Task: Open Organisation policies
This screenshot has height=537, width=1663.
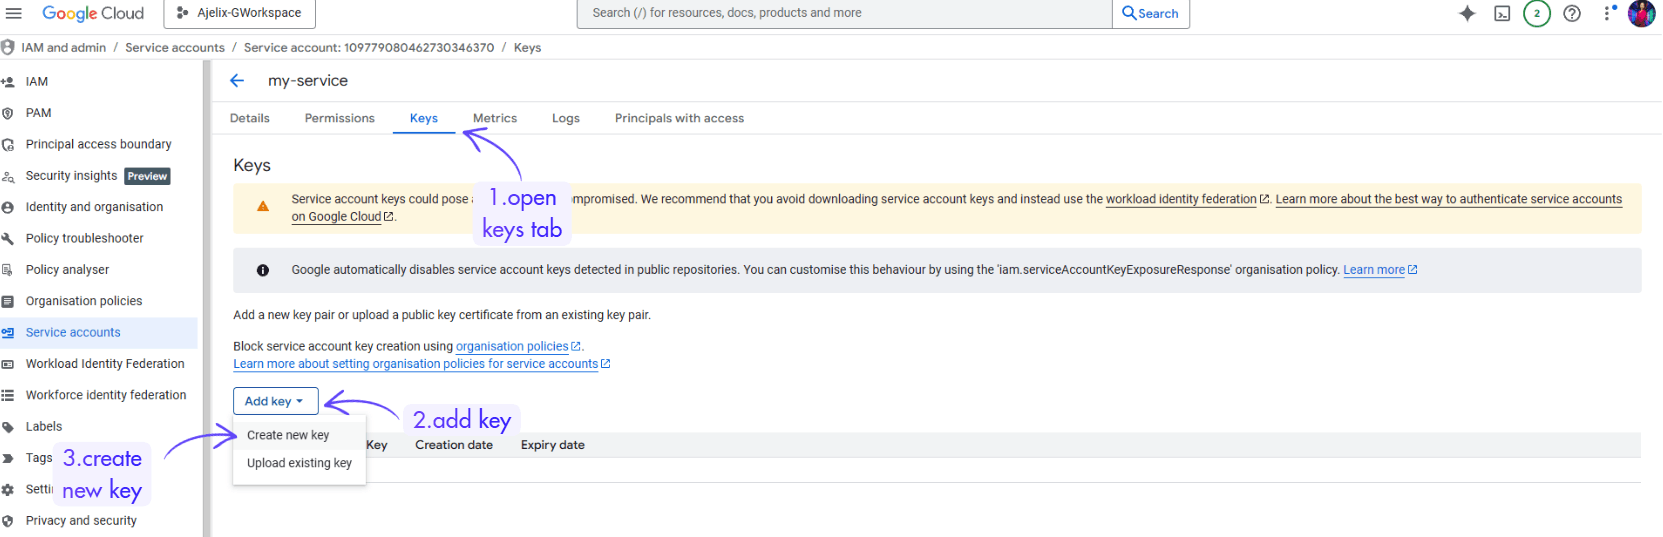Action: (84, 301)
